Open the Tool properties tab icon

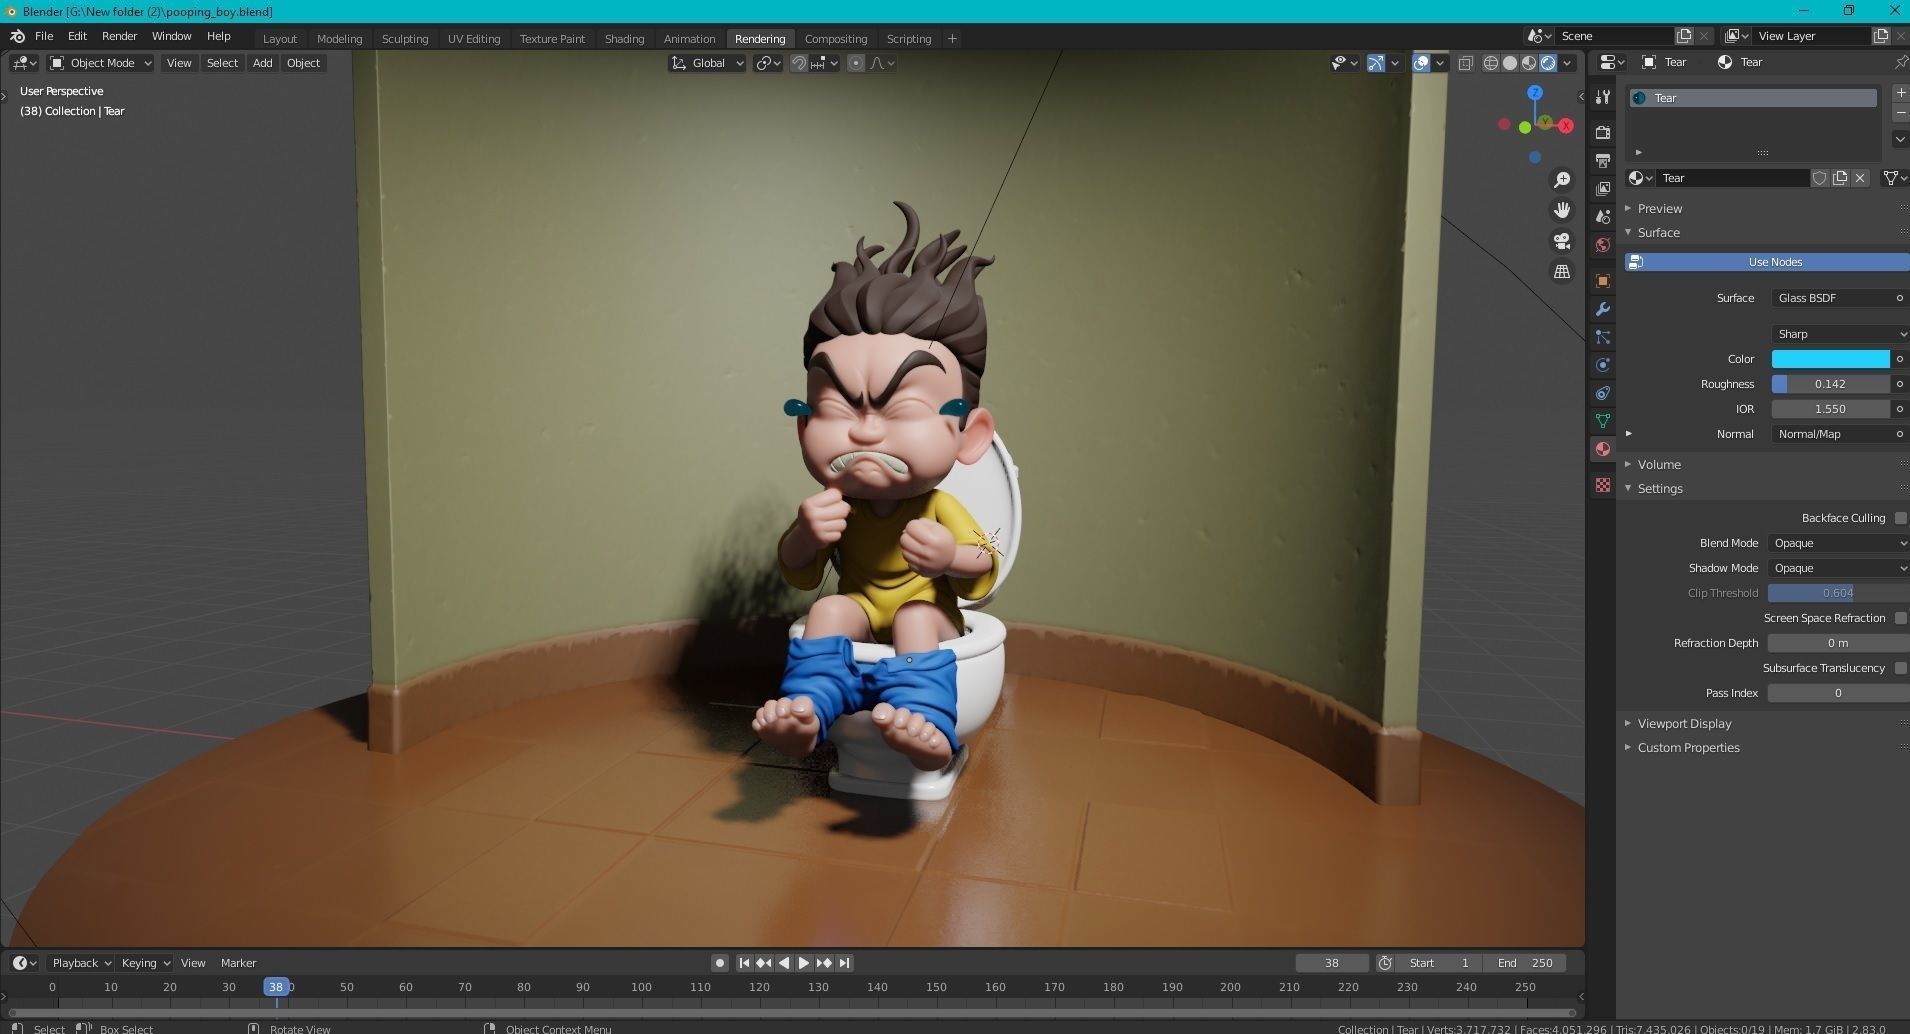click(1603, 97)
